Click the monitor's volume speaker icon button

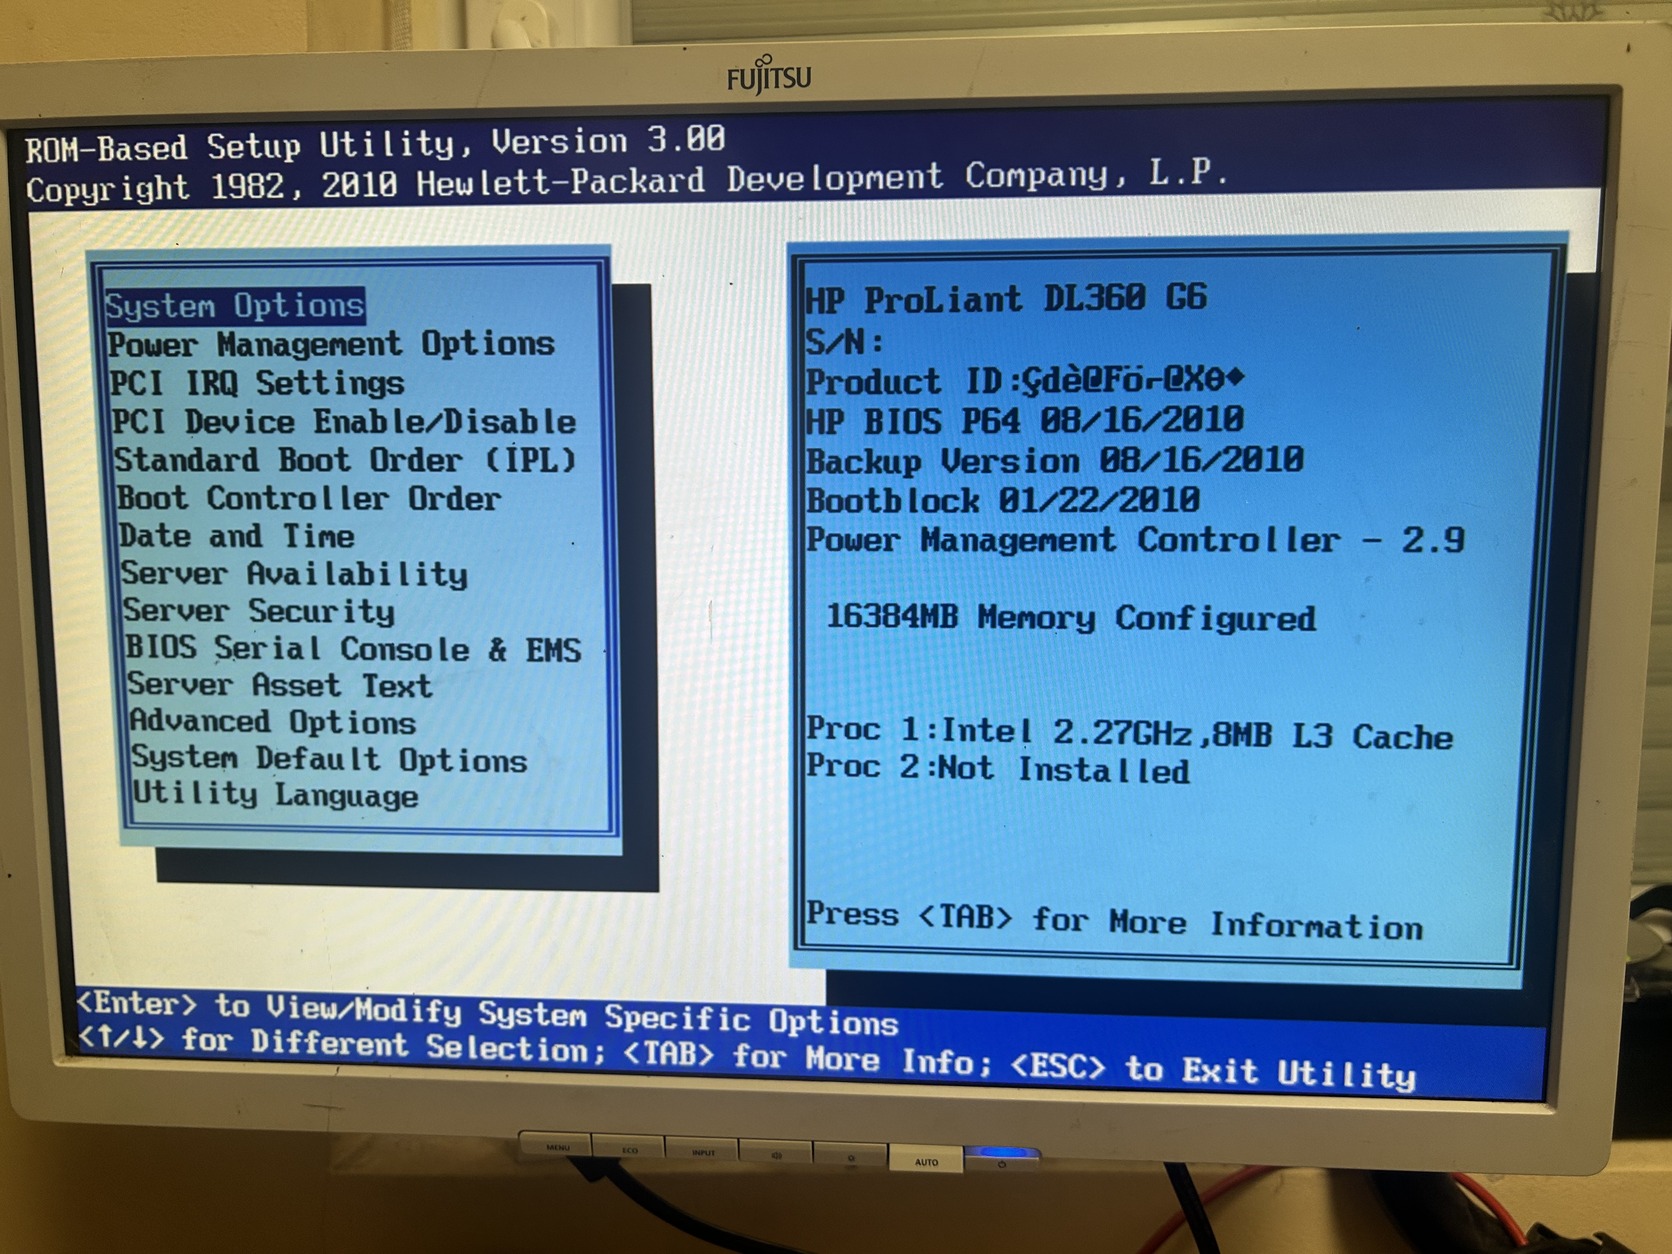pos(776,1155)
